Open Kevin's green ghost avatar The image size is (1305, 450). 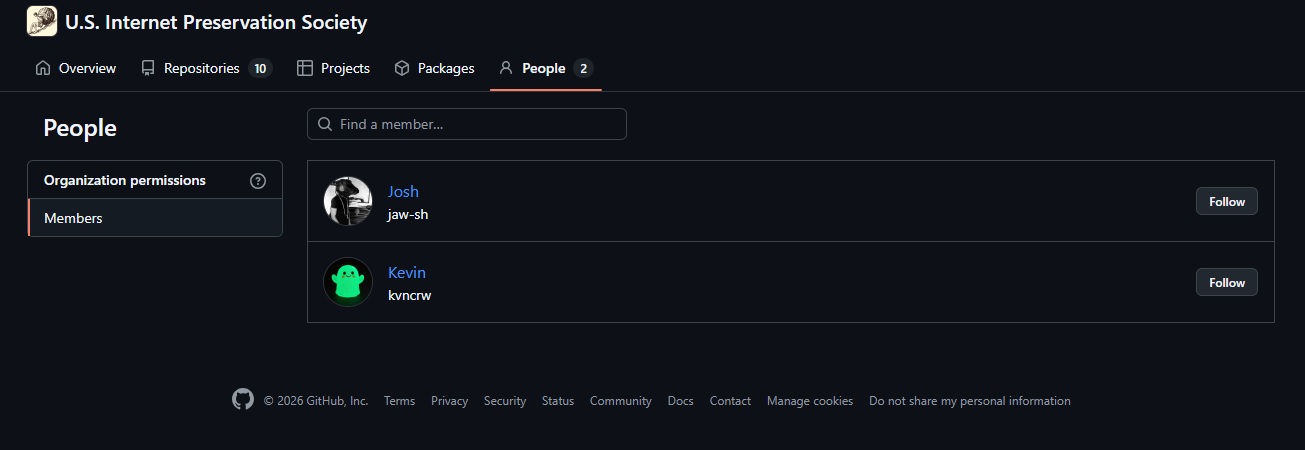click(x=348, y=282)
